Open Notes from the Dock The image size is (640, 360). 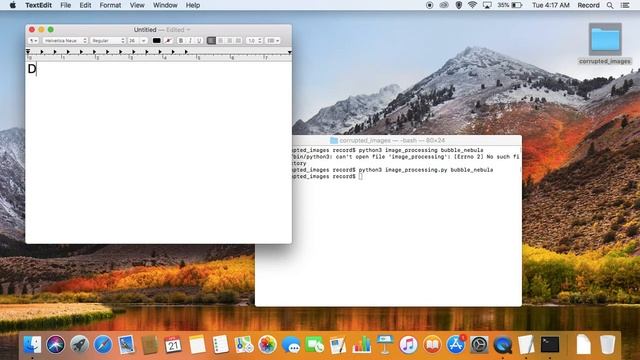[x=197, y=345]
